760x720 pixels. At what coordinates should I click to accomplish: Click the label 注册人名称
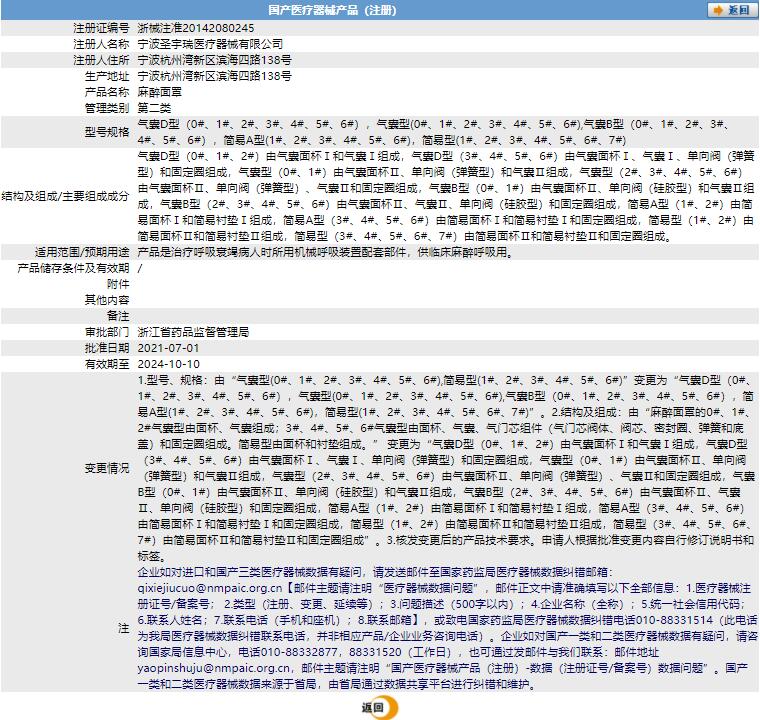pos(101,44)
